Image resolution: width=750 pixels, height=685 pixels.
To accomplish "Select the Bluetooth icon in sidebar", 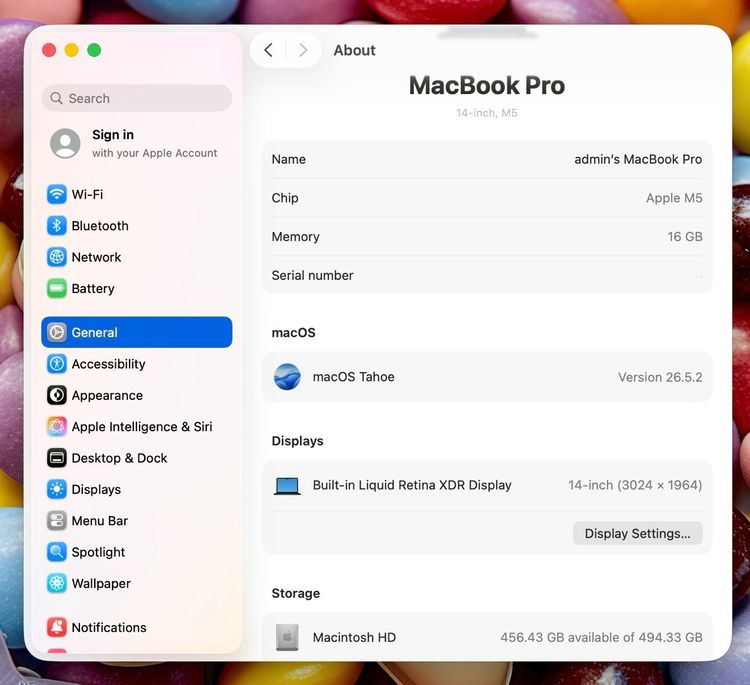I will [x=56, y=226].
